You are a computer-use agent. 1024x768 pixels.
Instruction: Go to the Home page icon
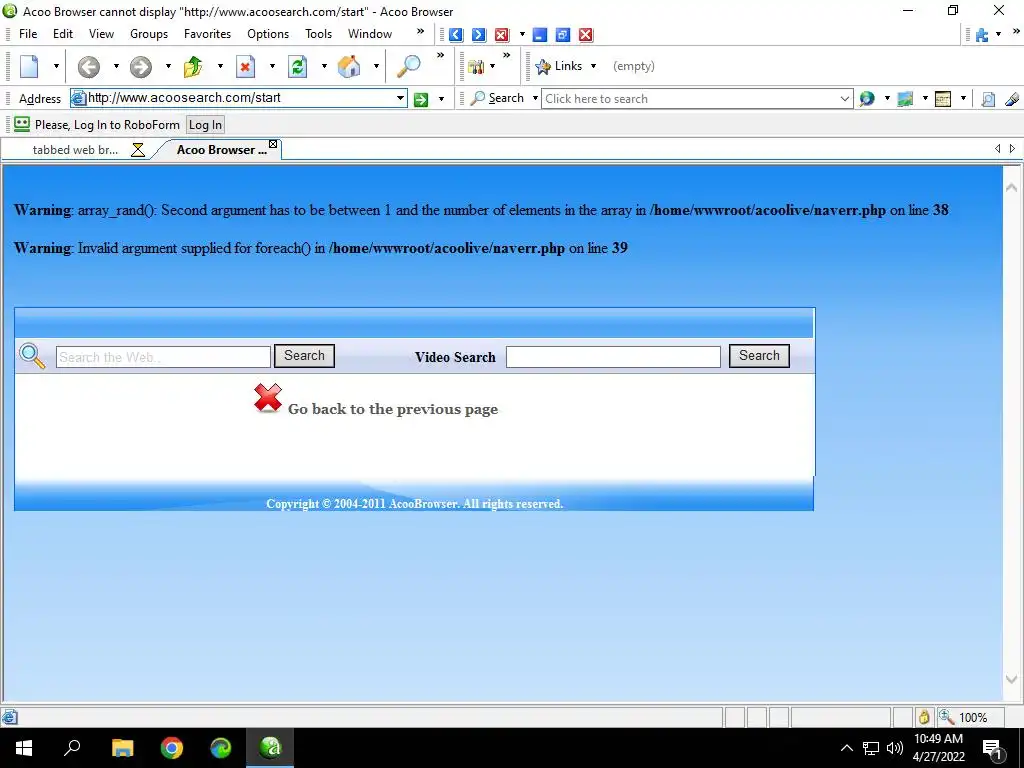tap(349, 66)
